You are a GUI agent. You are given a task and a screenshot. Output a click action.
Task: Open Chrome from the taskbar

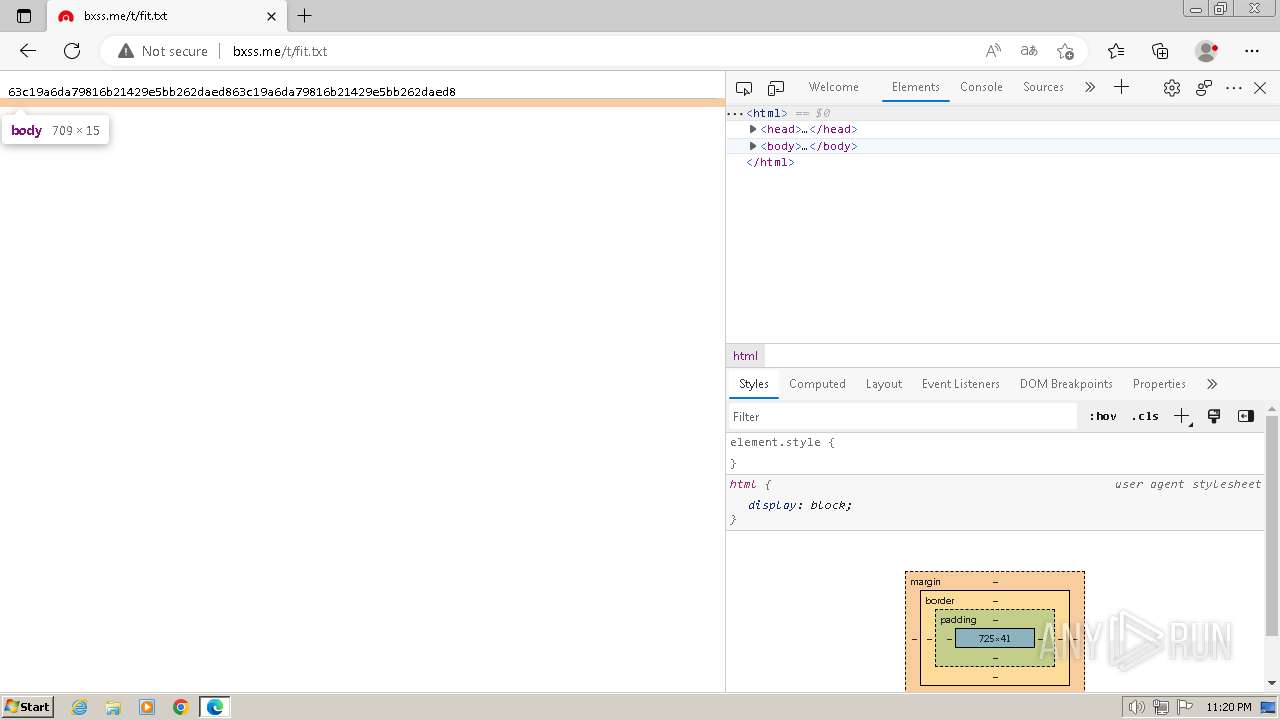coord(180,707)
